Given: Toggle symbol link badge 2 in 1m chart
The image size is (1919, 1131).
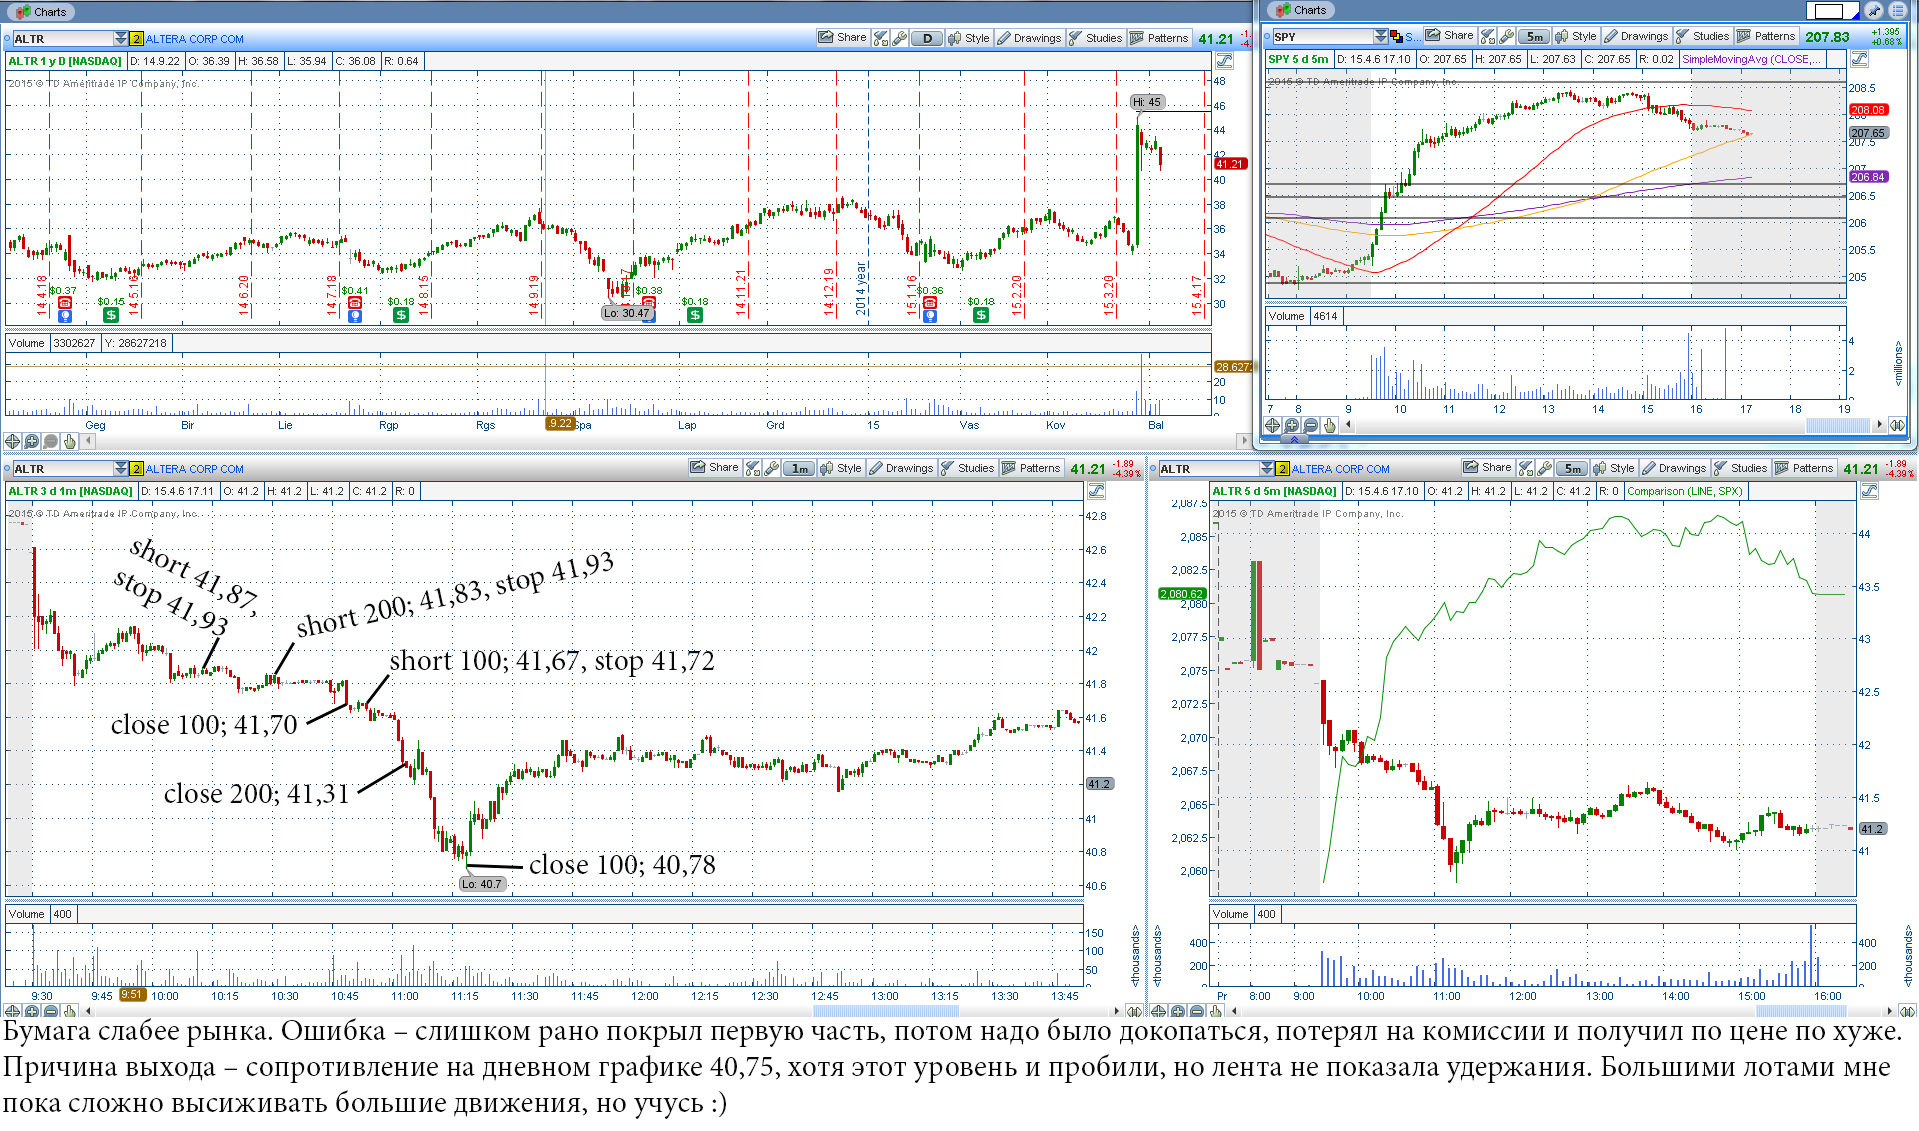Looking at the screenshot, I should [136, 468].
